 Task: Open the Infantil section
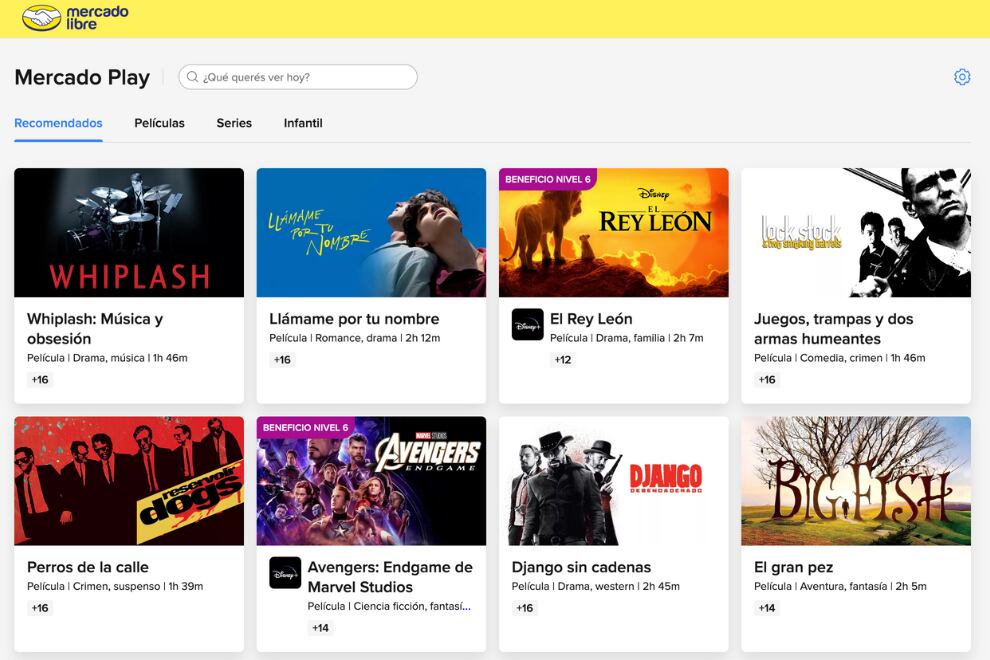click(x=302, y=123)
